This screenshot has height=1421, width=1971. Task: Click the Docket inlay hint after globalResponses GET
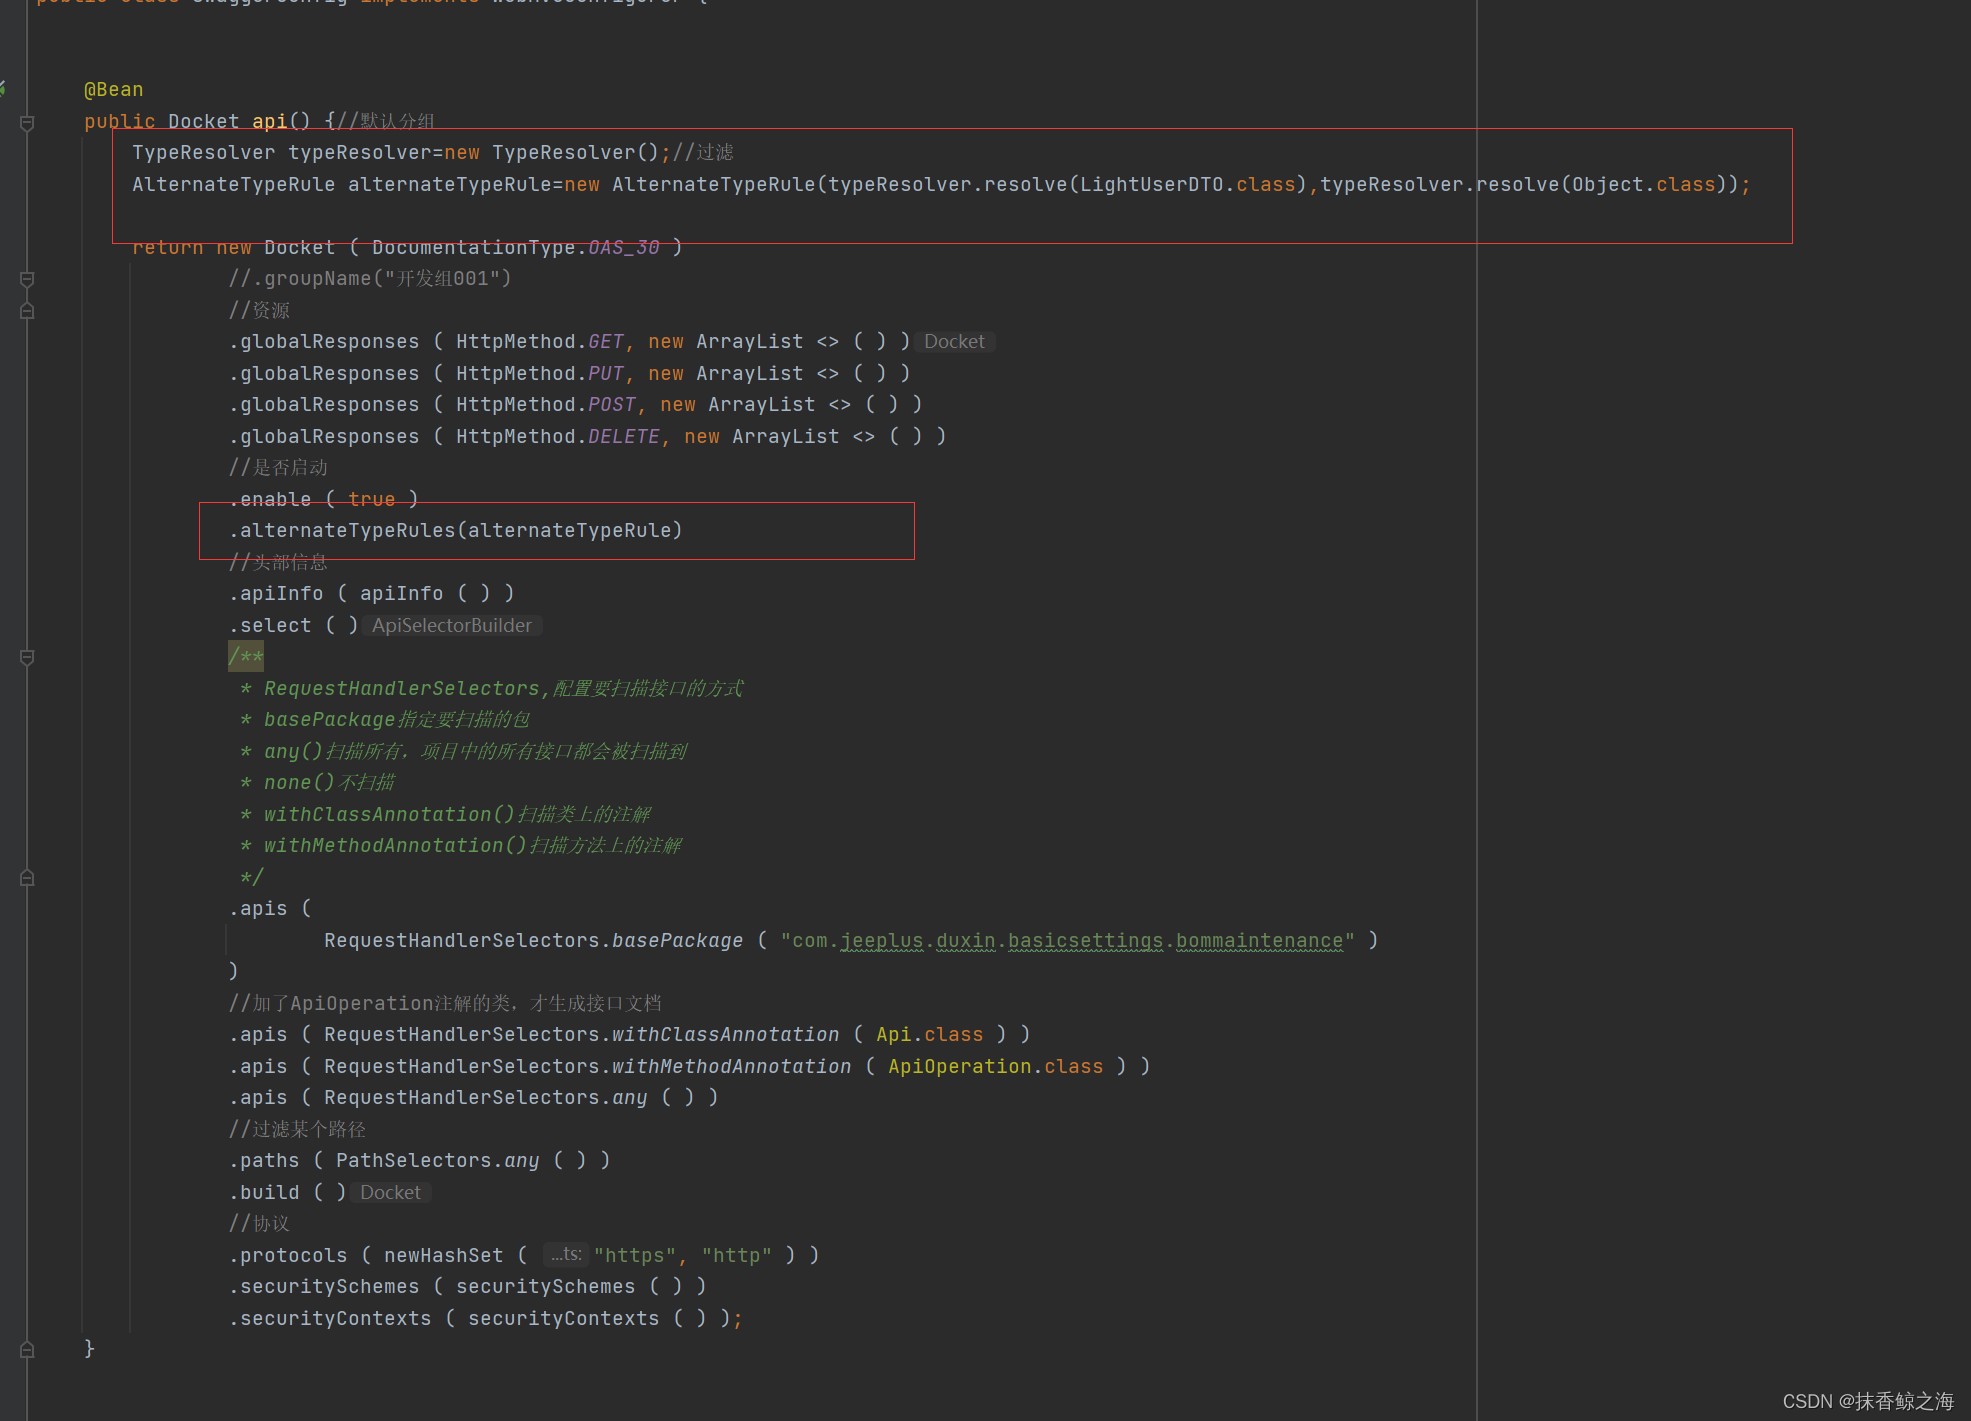click(x=954, y=342)
